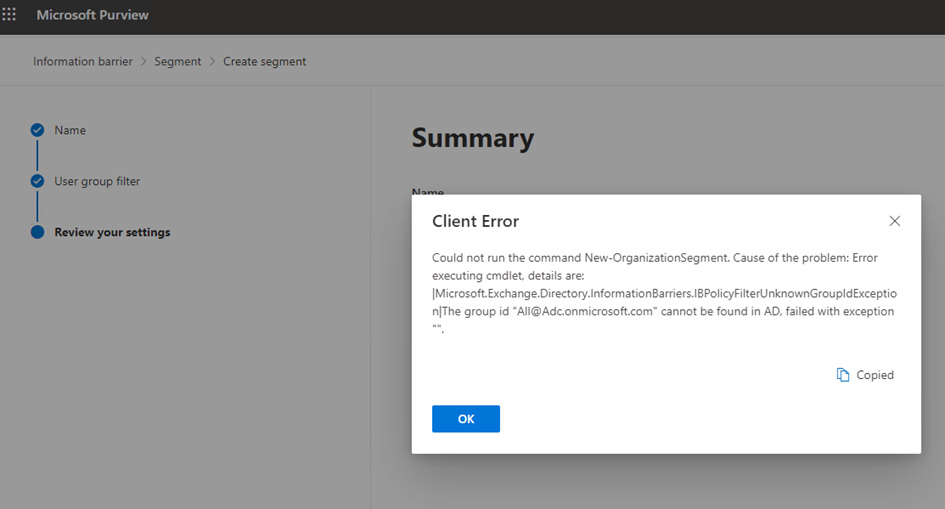Click the copy-to-clipboard icon
This screenshot has height=509, width=945.
coord(842,375)
